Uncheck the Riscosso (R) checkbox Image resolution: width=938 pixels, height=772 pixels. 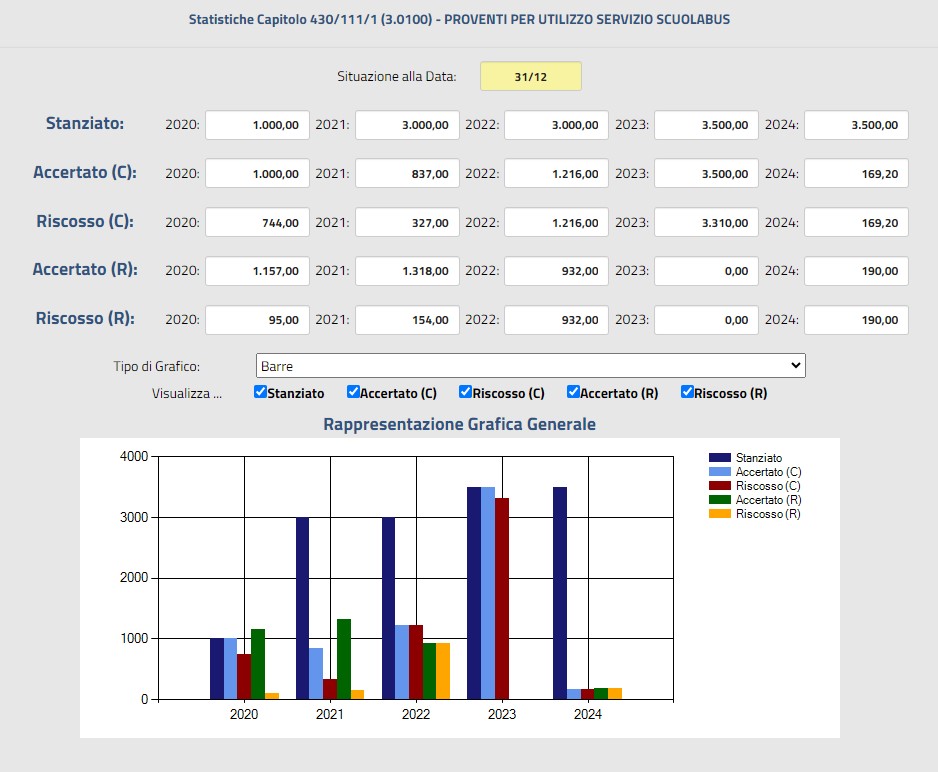(687, 392)
